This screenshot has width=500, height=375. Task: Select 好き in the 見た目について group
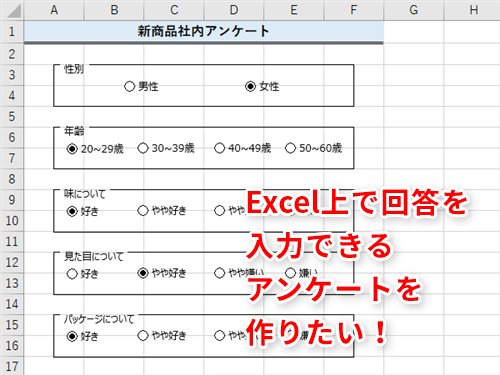point(72,274)
